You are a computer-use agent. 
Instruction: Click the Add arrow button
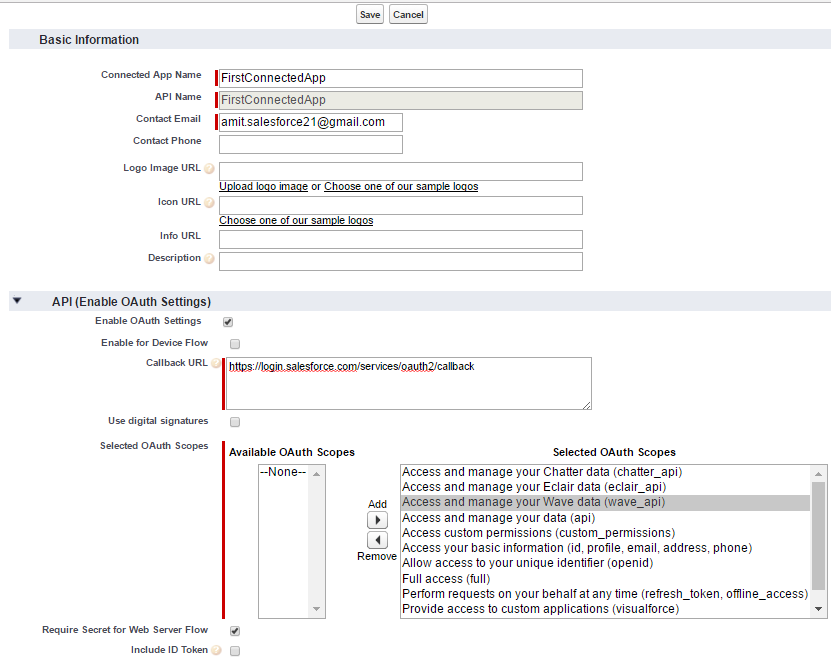[x=377, y=520]
